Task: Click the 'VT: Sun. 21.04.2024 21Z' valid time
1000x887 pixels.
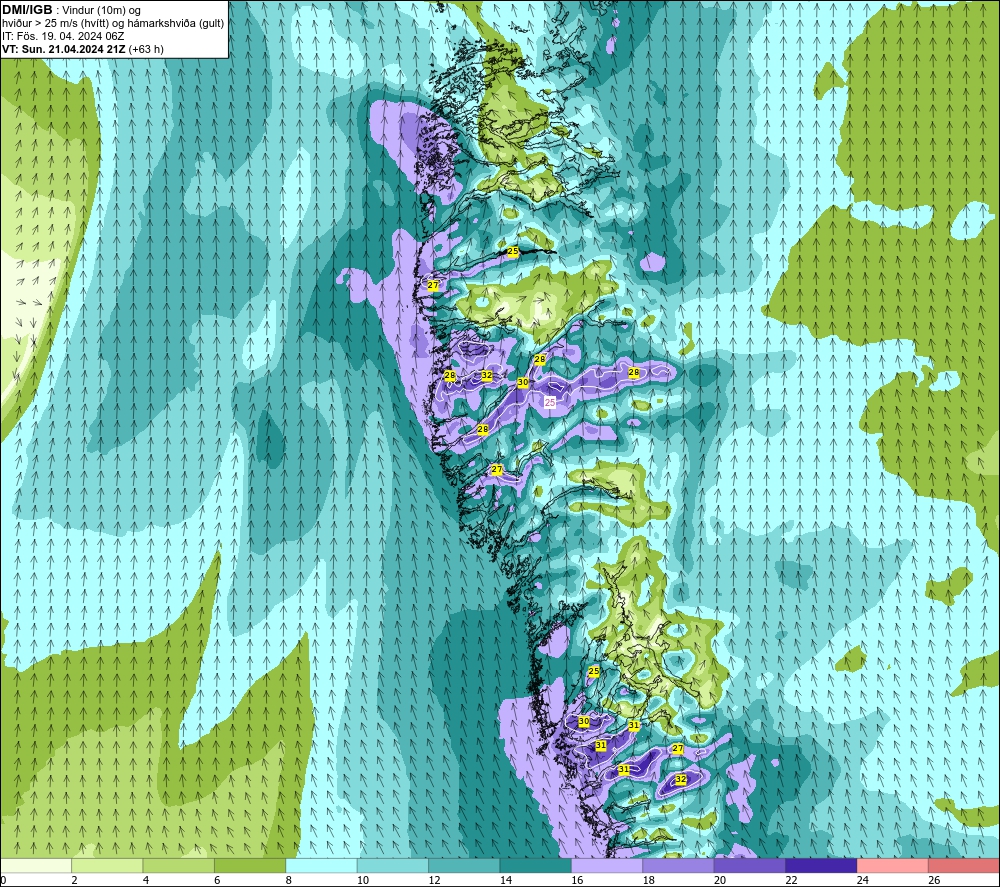Action: coord(64,49)
